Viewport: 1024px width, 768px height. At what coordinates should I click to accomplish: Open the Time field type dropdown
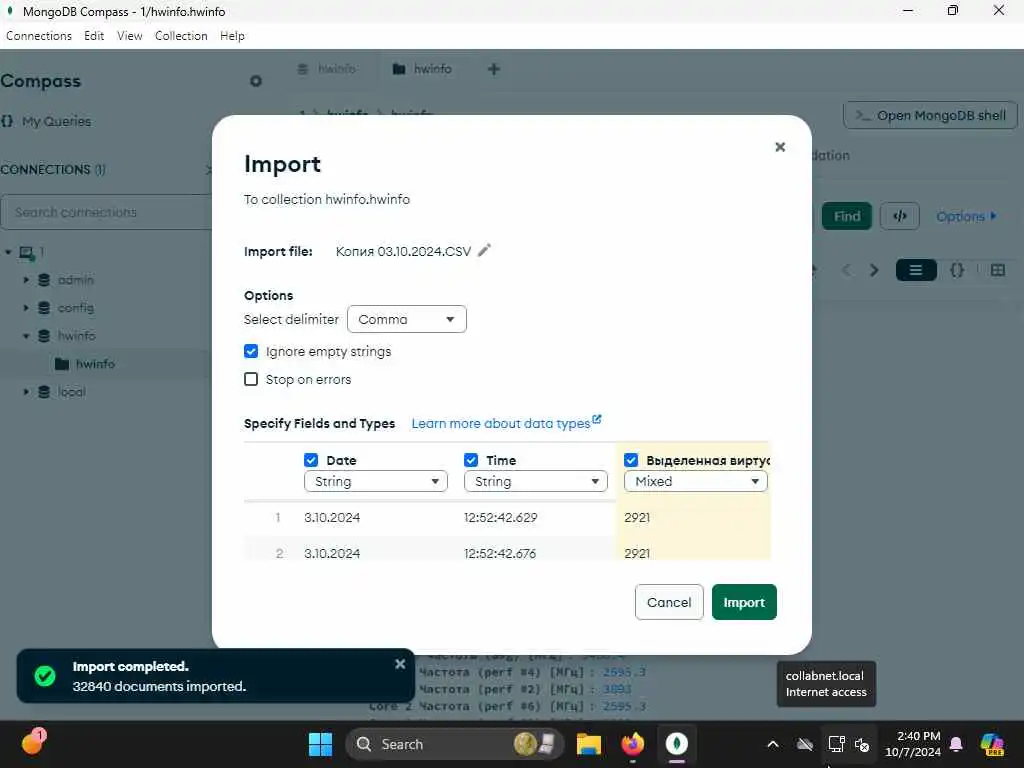[536, 481]
